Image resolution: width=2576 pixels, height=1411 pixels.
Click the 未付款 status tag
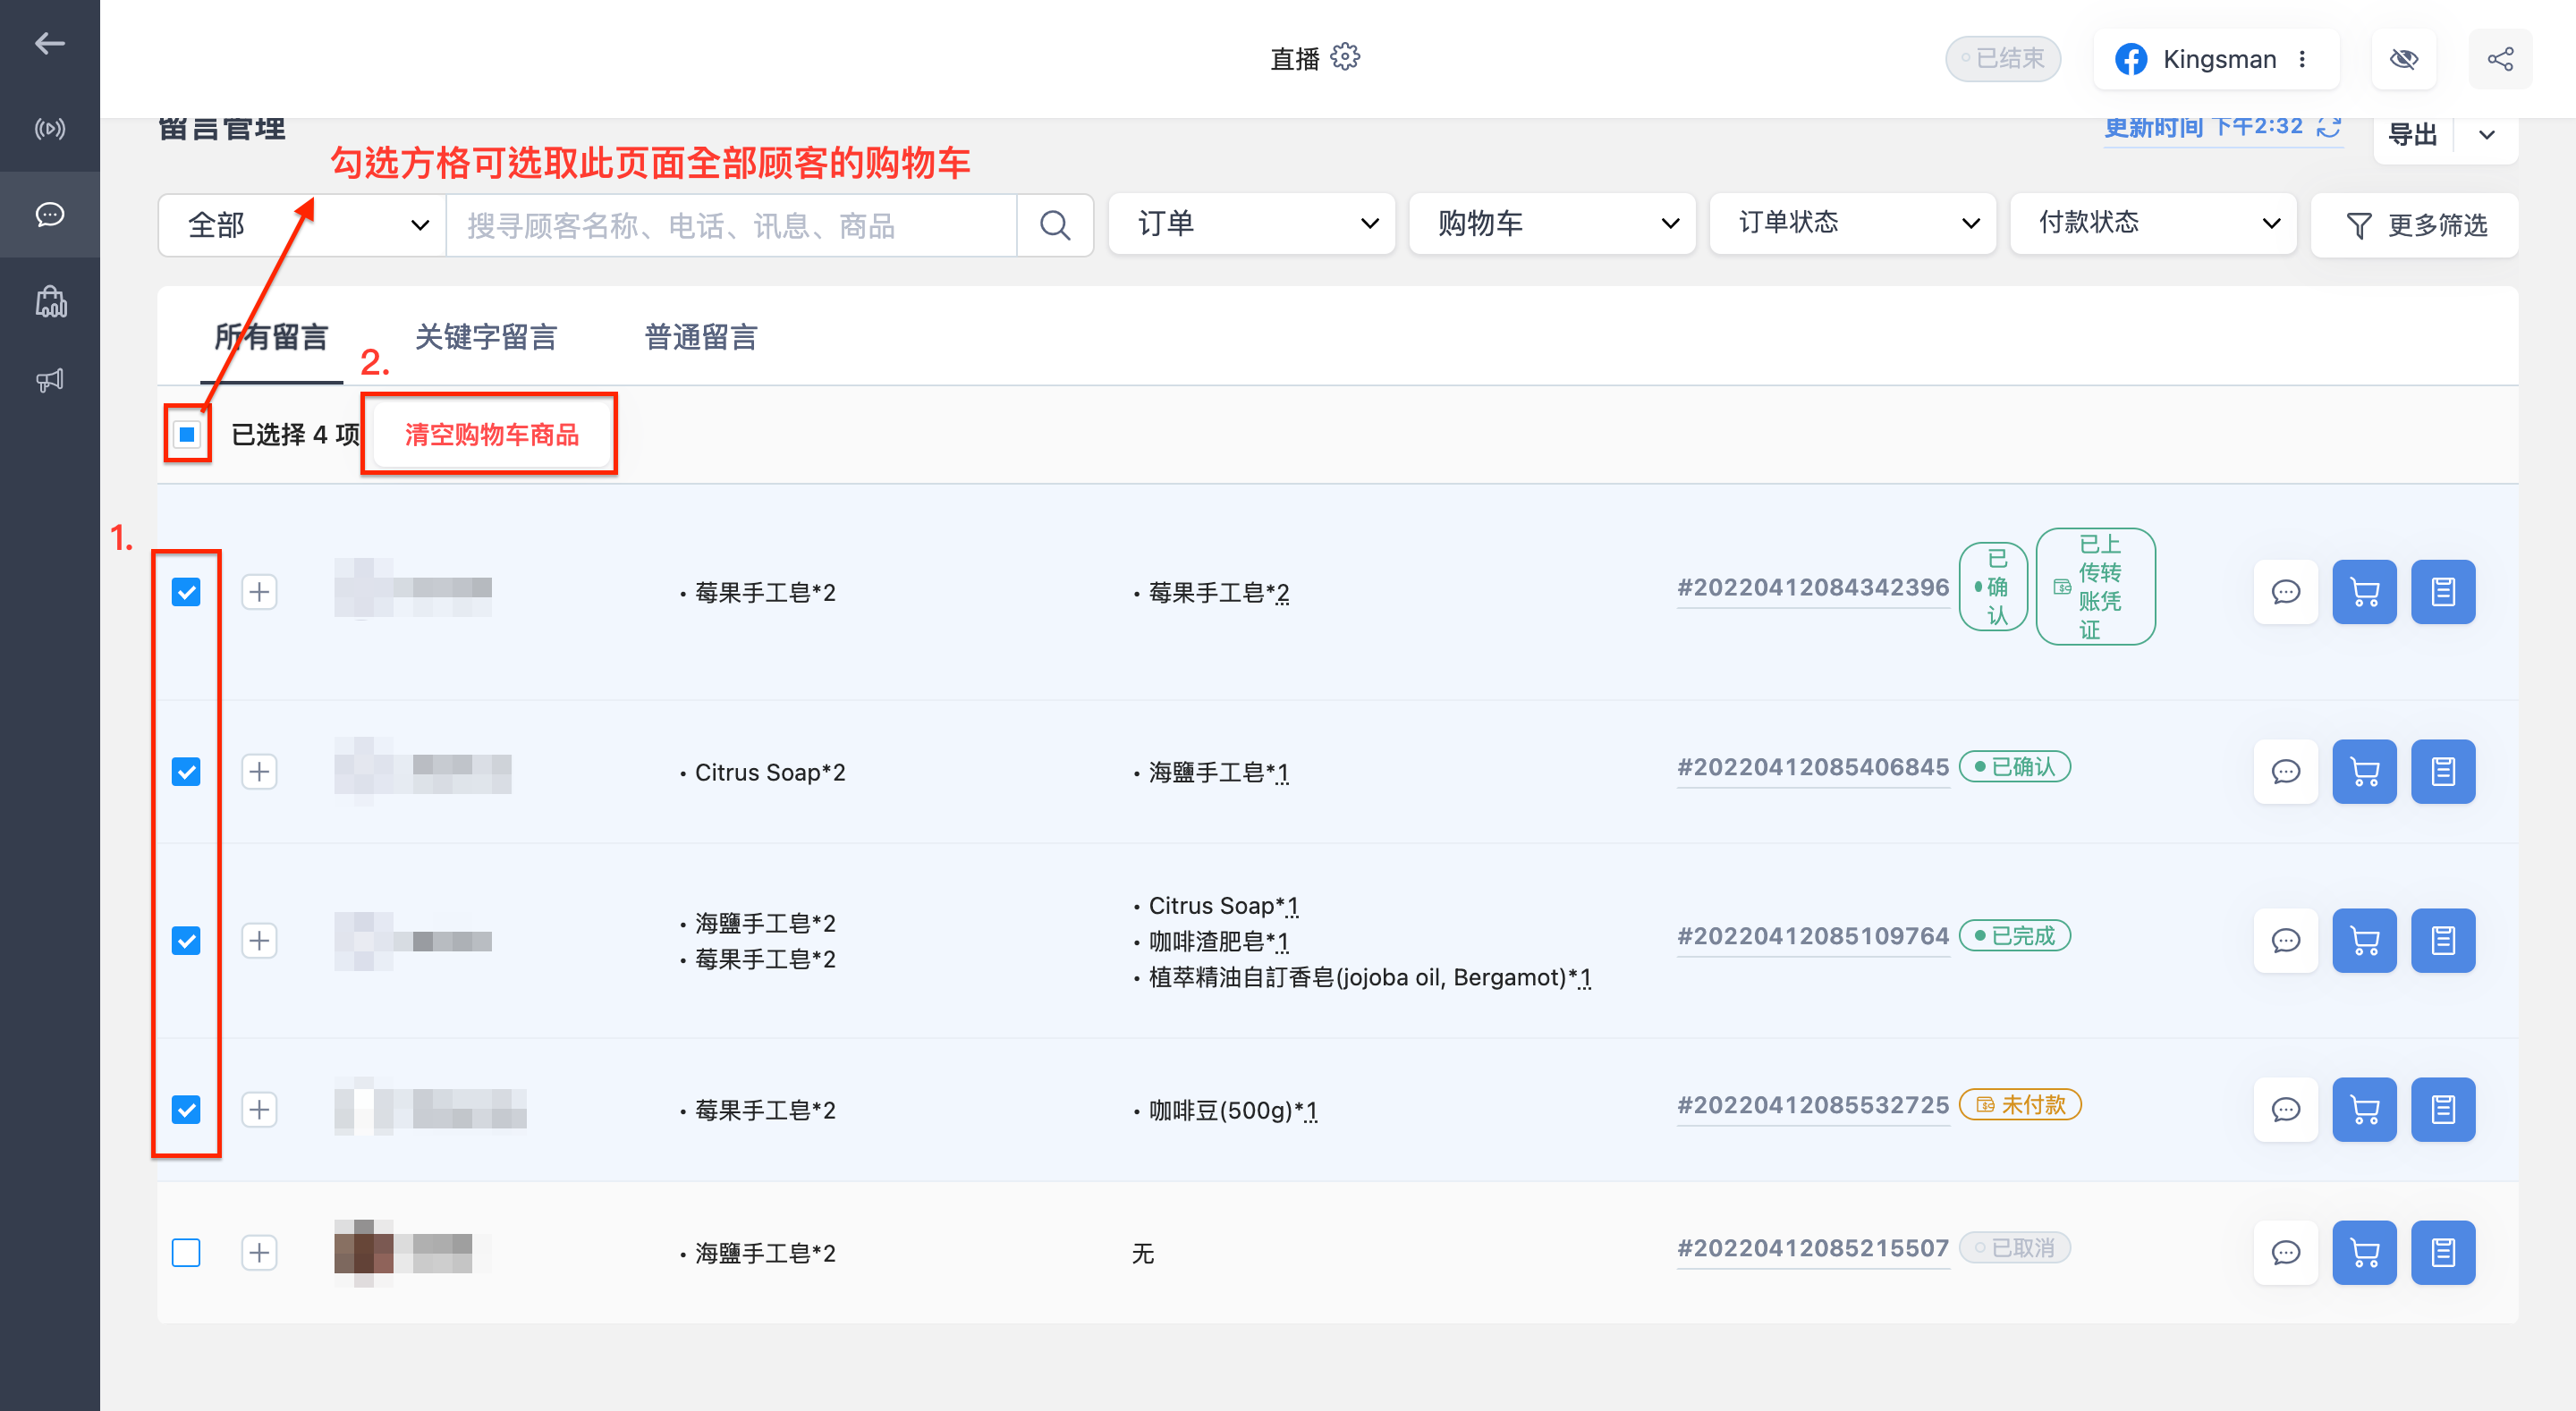[x=2020, y=1105]
